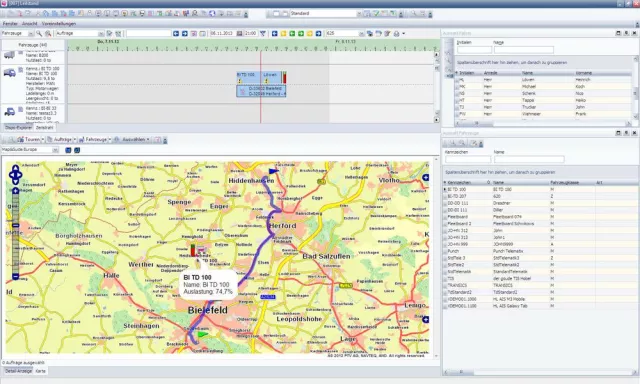Expand the Auswählen dropdown in map toolbar

click(x=148, y=140)
